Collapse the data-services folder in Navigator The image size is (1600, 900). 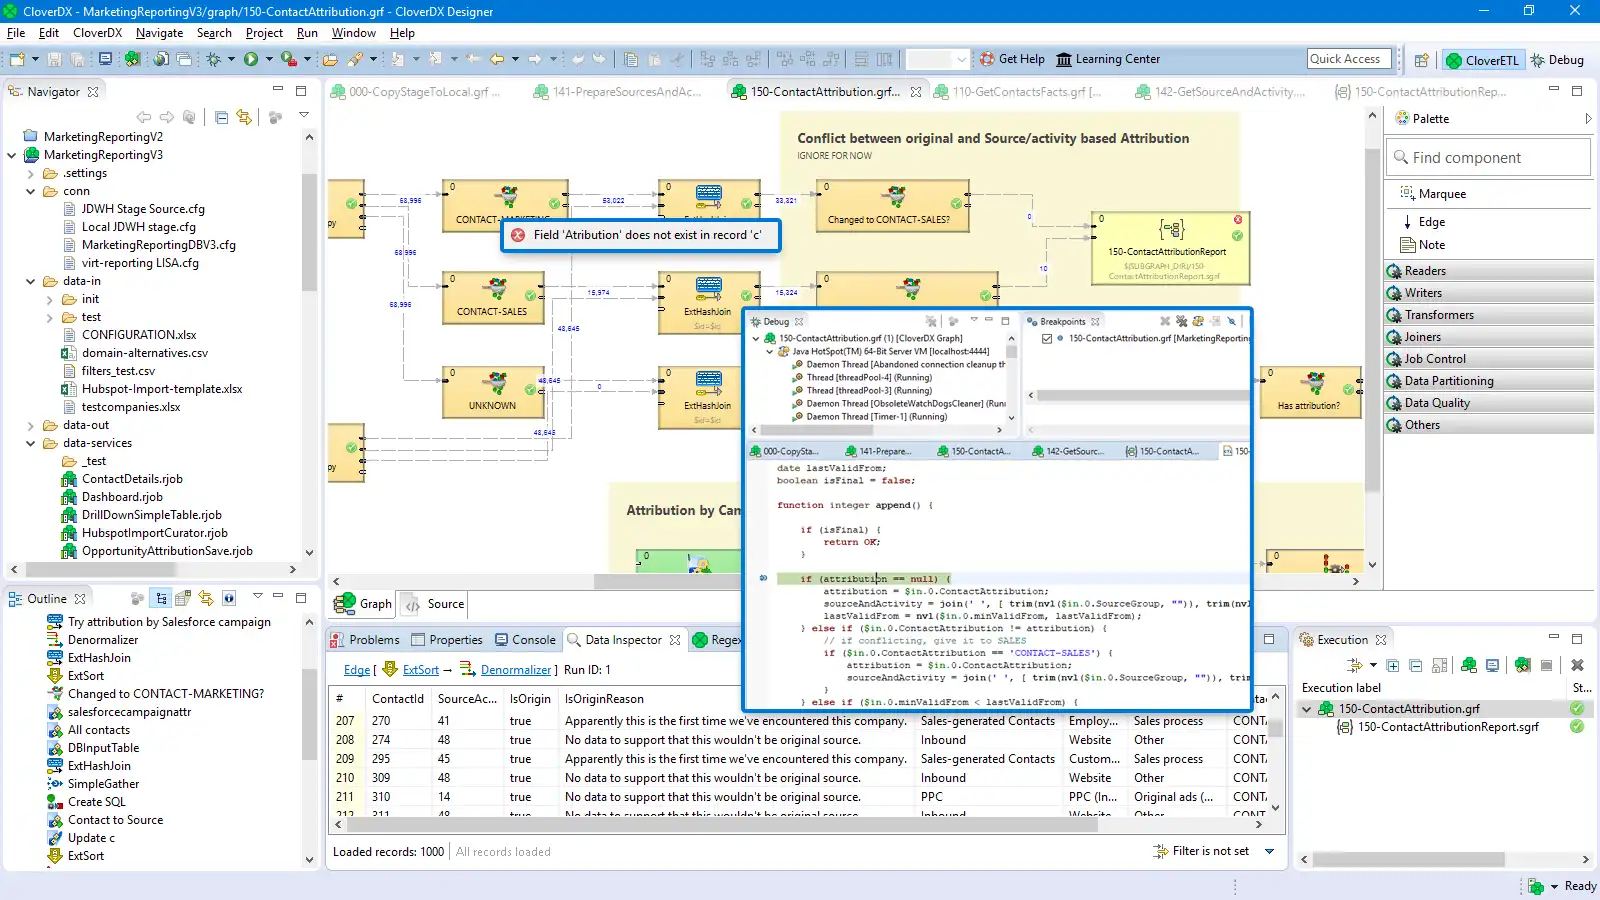tap(30, 443)
